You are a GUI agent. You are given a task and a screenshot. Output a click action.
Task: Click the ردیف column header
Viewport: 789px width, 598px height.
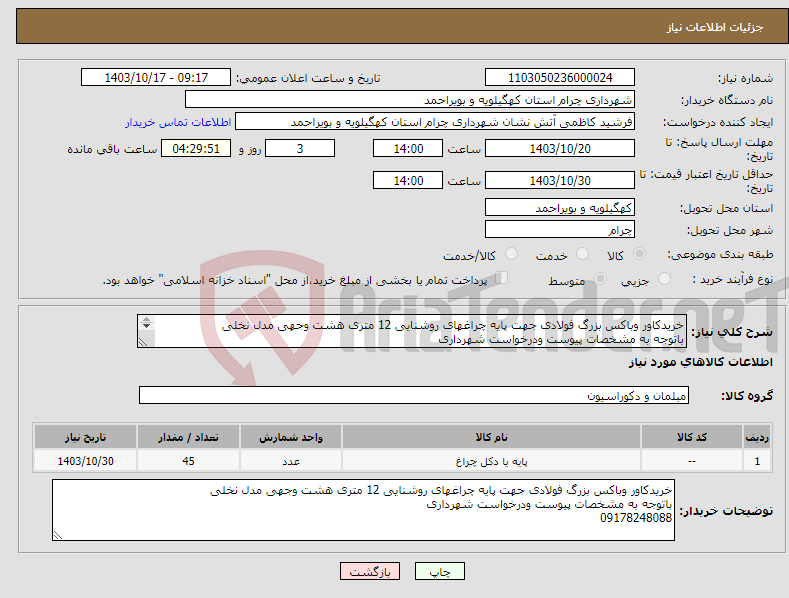757,437
